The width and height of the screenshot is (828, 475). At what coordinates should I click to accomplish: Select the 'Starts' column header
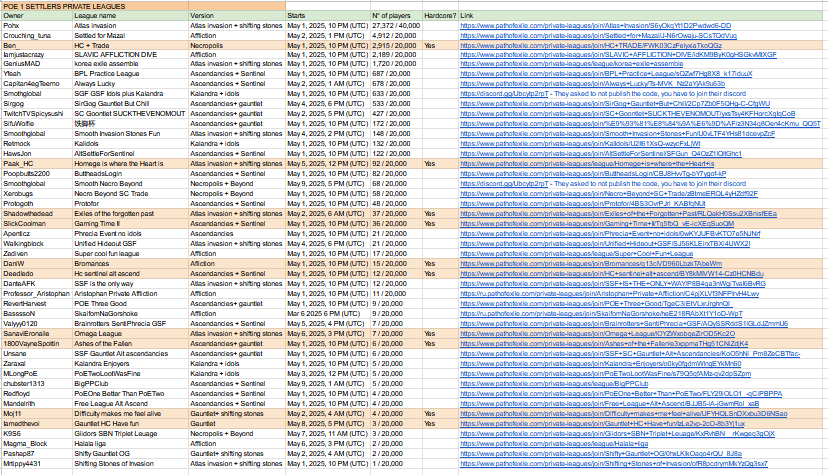pos(328,16)
